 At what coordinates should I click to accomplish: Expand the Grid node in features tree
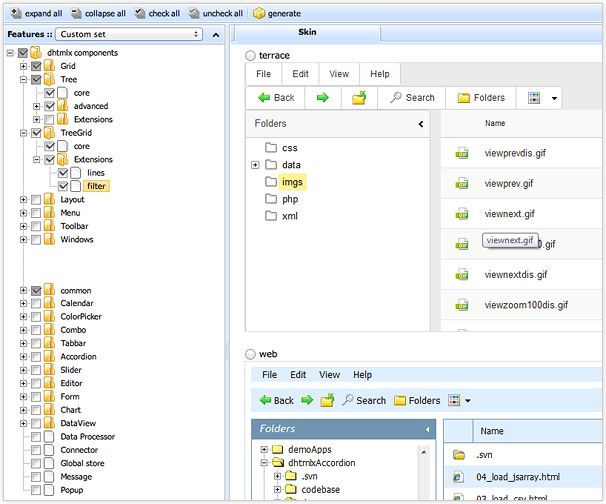pos(23,66)
